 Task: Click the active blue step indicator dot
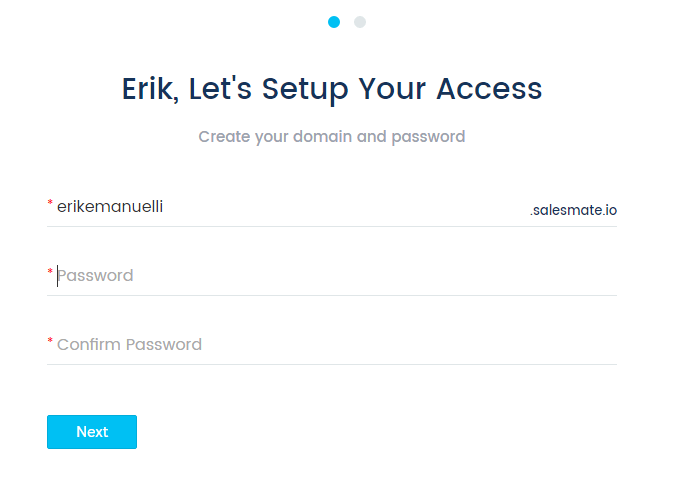click(x=334, y=22)
